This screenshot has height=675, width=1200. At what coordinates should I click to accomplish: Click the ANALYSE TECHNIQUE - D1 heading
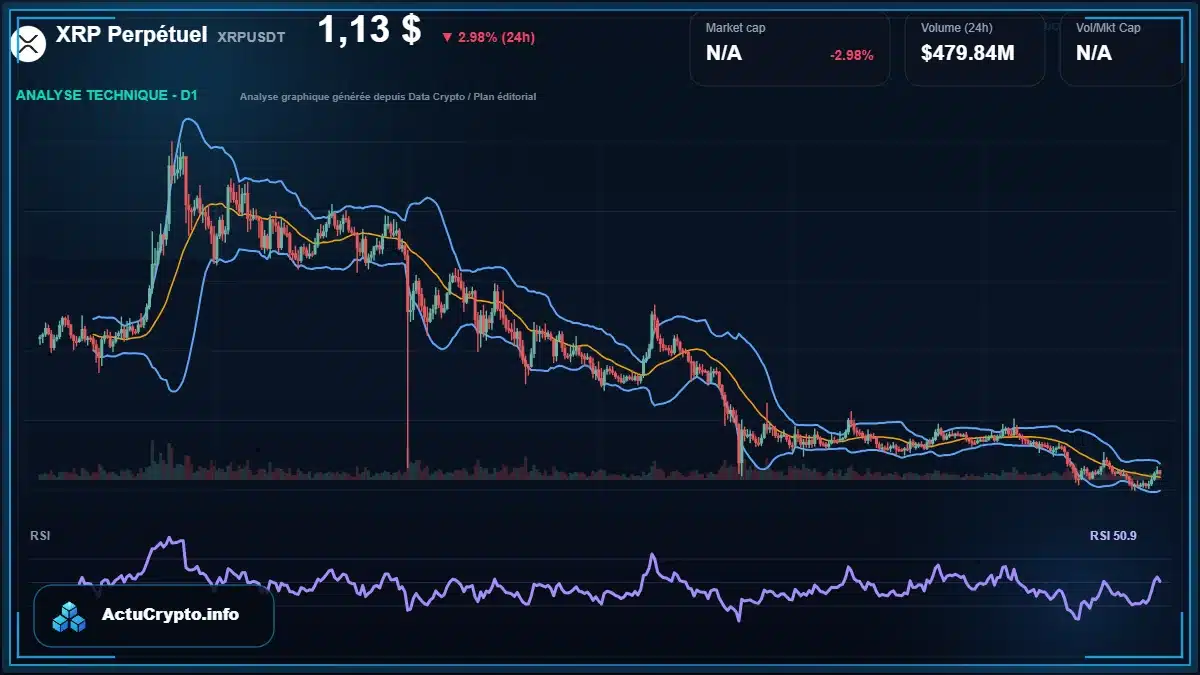(x=107, y=96)
